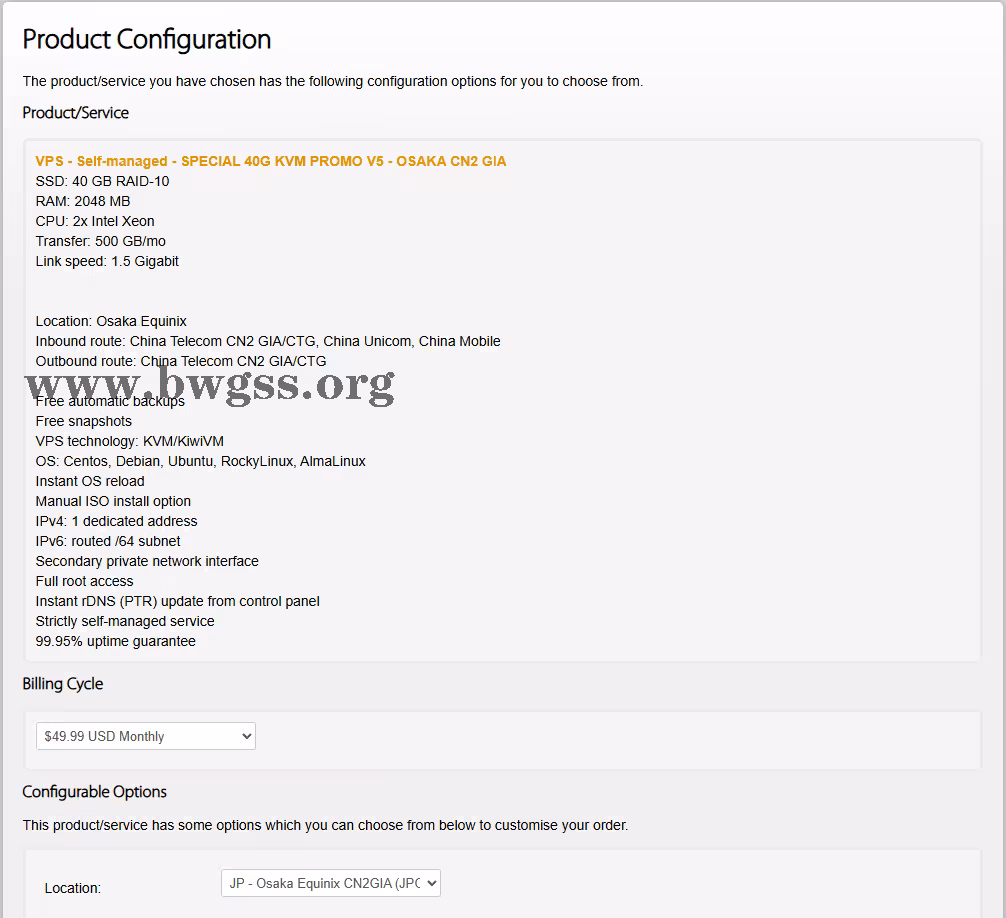Click the Instant rDNS (PTR) update line
The image size is (1006, 918).
tap(177, 601)
